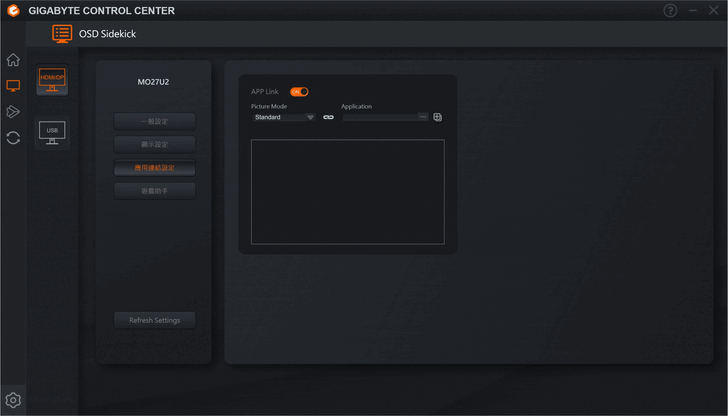Select the 應用連結設定 app link tab
The height and width of the screenshot is (416, 728).
tap(155, 168)
